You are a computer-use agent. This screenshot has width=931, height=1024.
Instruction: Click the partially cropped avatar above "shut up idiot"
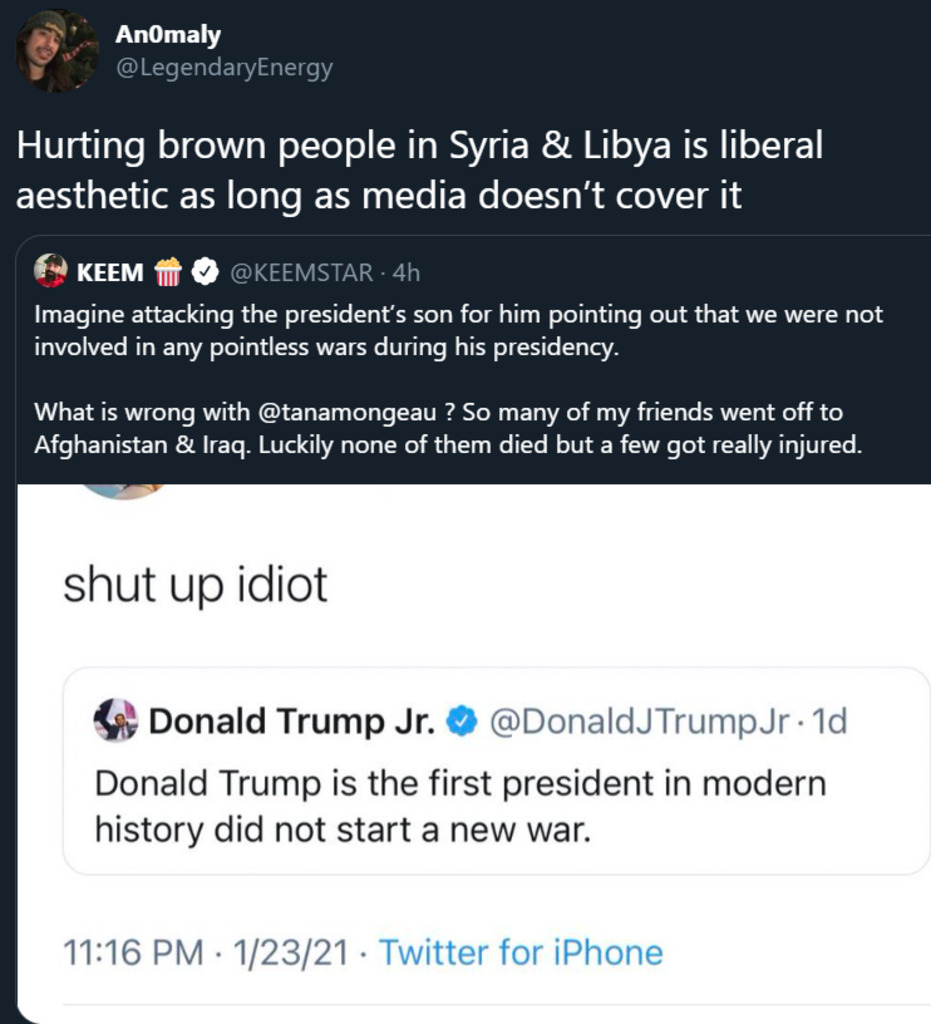tap(122, 490)
